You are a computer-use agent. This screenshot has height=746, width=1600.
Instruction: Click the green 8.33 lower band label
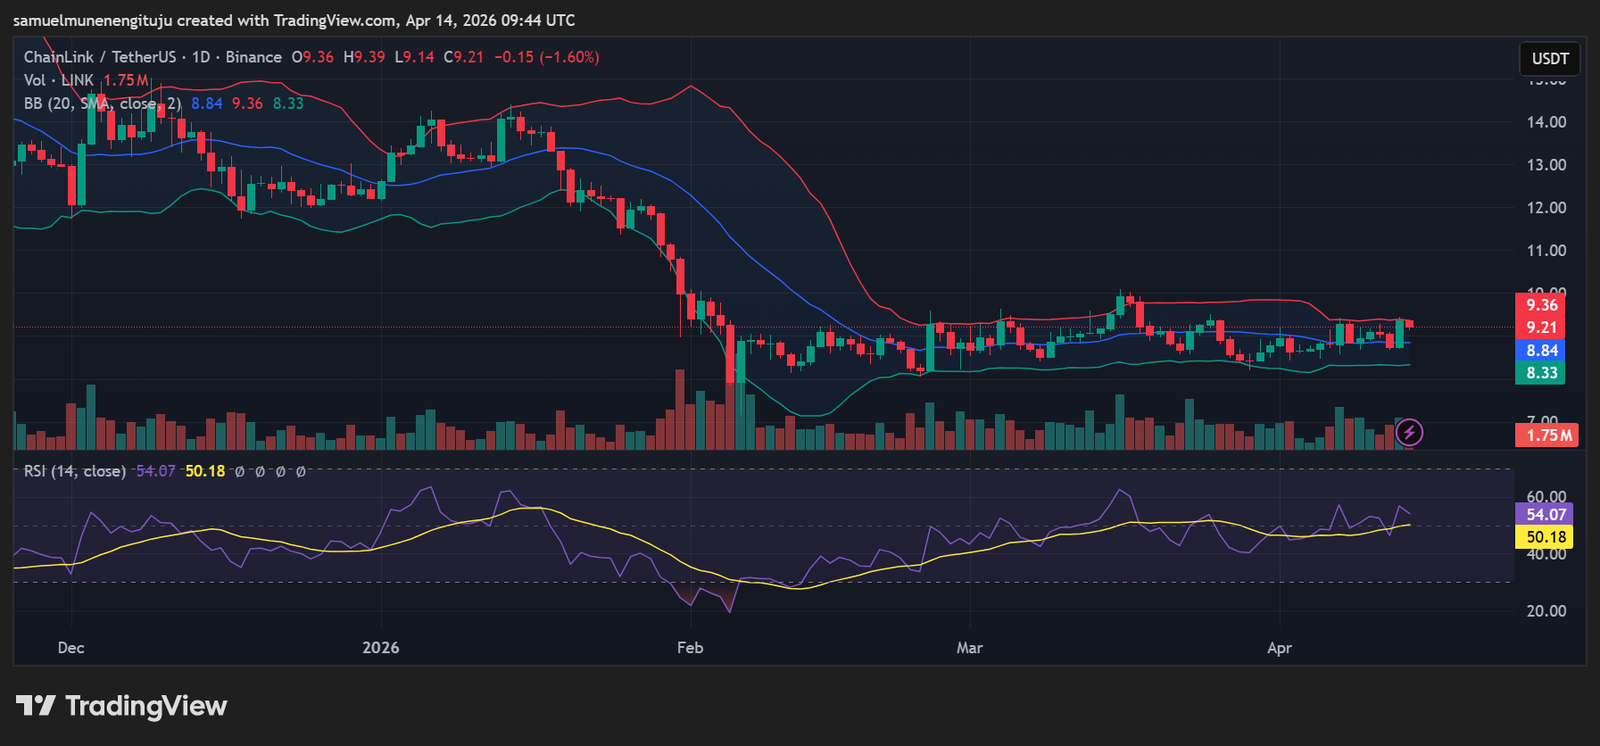click(1542, 373)
